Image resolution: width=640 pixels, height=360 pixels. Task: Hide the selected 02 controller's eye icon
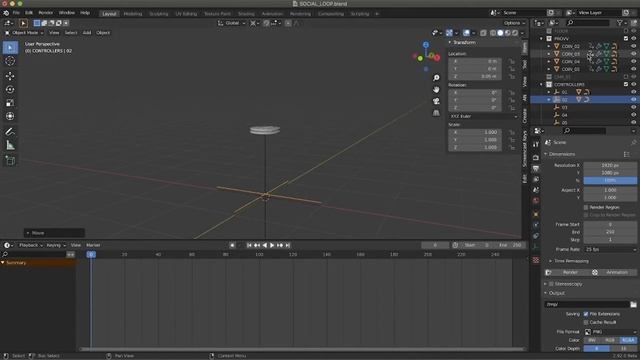(x=633, y=100)
